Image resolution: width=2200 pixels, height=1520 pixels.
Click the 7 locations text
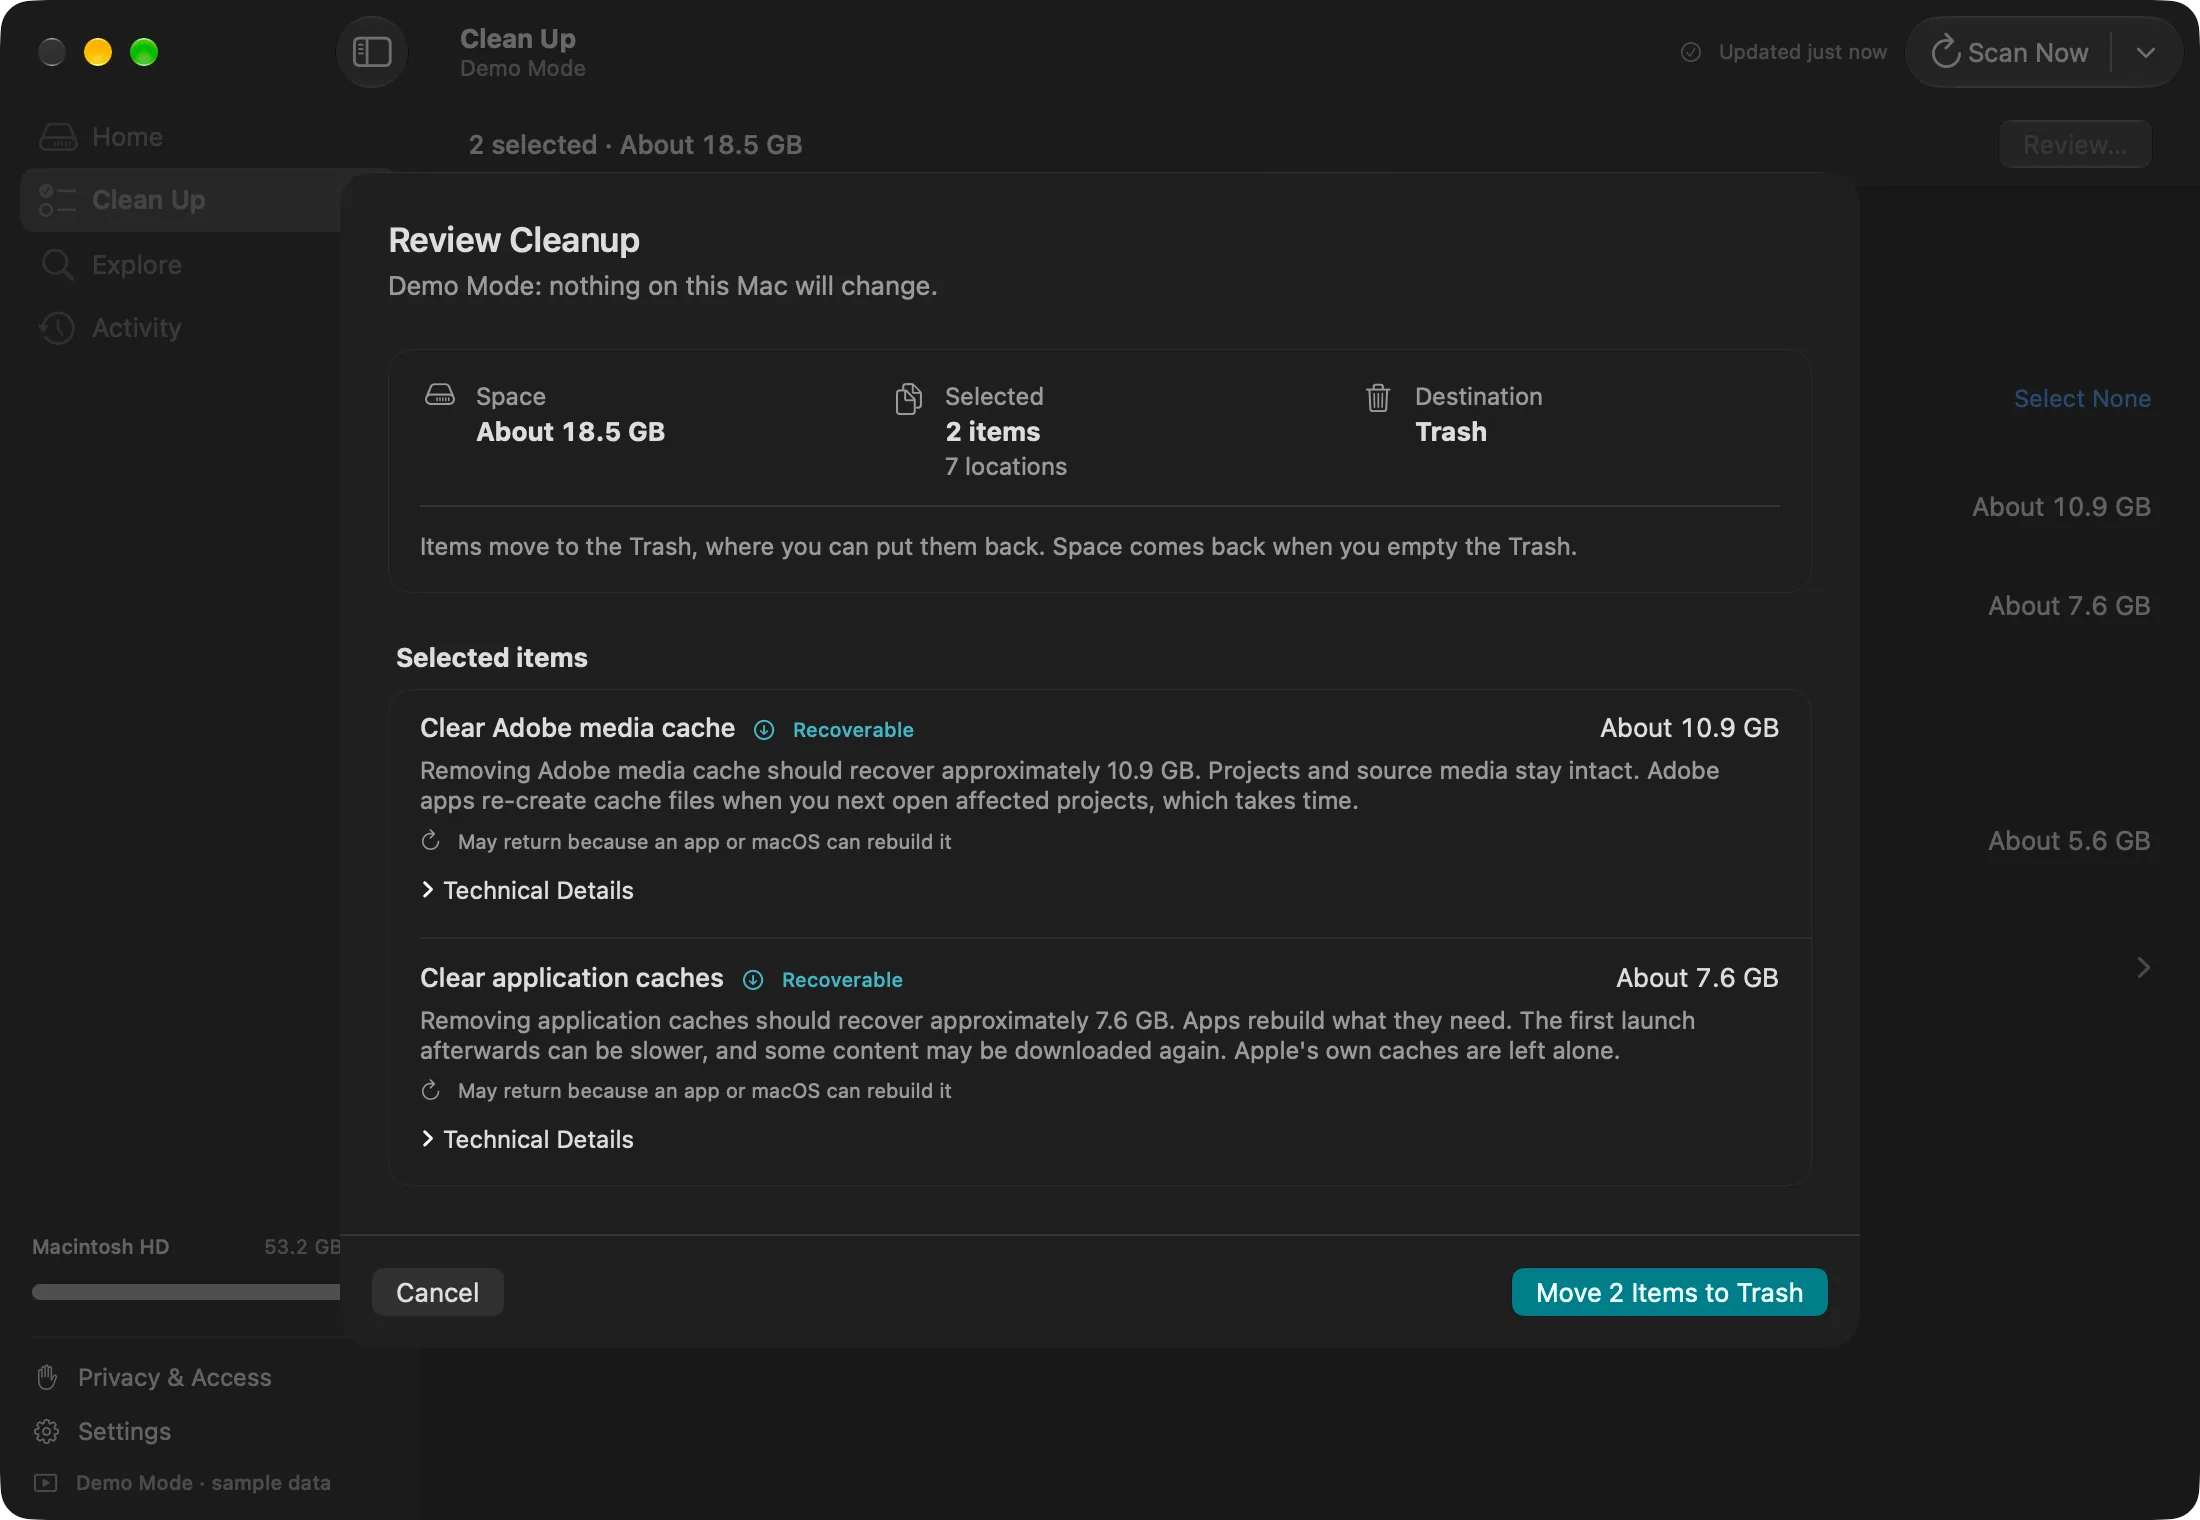click(x=1006, y=466)
